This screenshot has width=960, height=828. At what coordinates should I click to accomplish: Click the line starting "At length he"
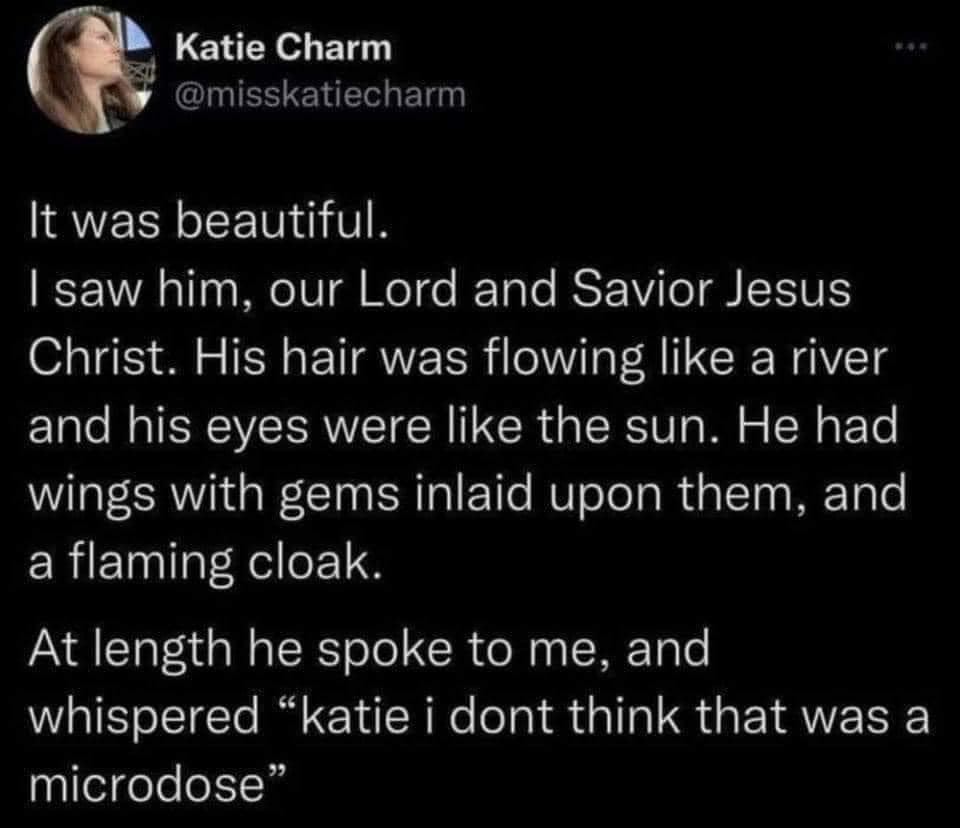pyautogui.click(x=369, y=649)
